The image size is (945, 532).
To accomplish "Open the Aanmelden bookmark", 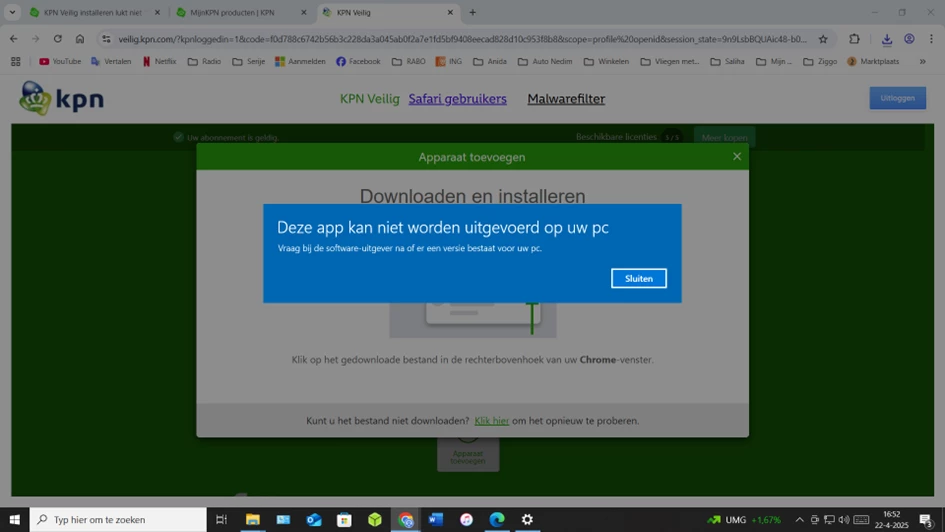I will click(x=300, y=61).
